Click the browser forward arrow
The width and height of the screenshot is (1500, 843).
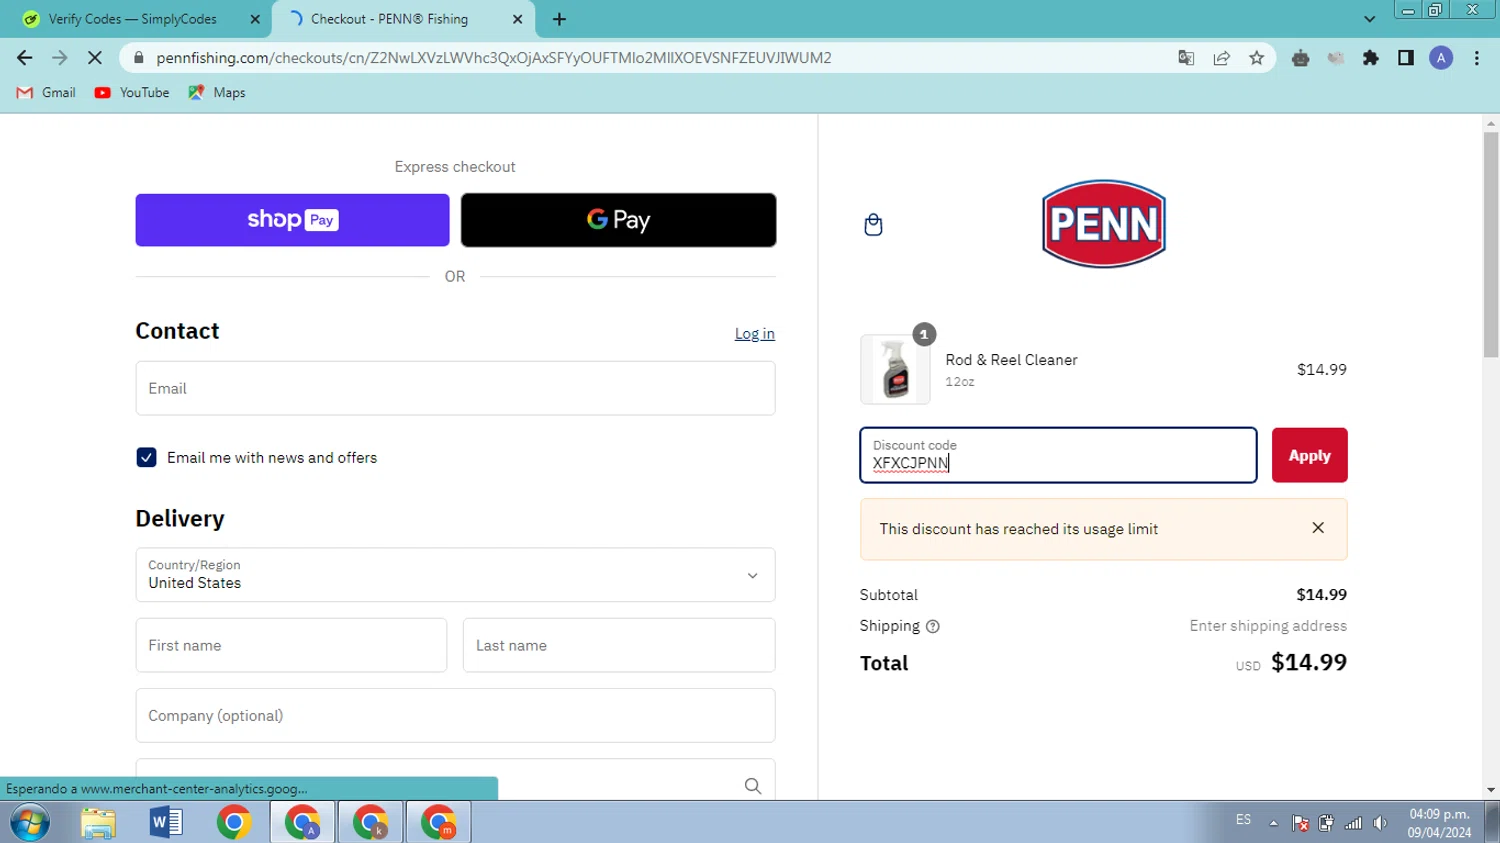(60, 58)
